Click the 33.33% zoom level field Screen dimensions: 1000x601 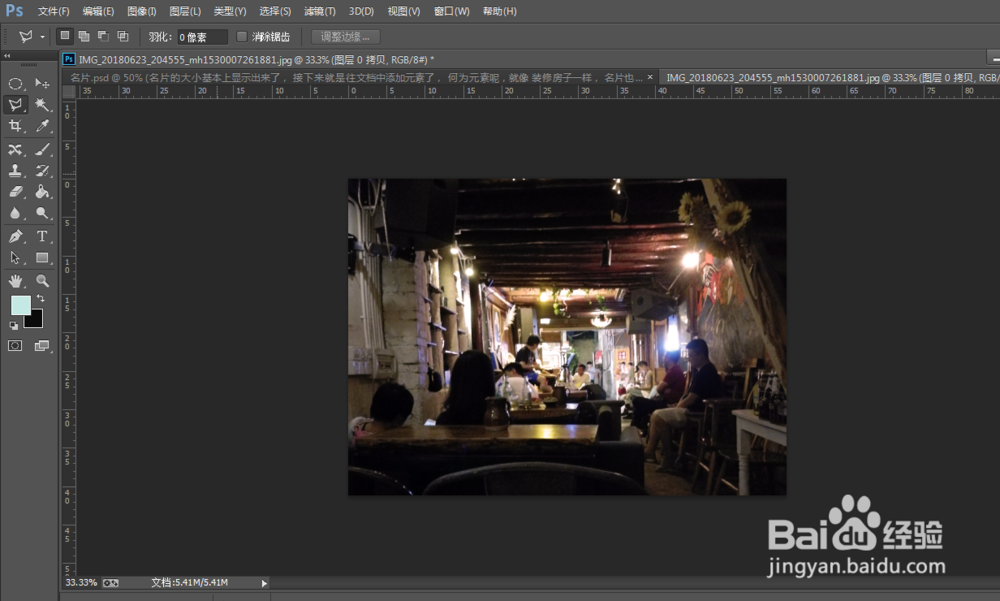point(81,582)
